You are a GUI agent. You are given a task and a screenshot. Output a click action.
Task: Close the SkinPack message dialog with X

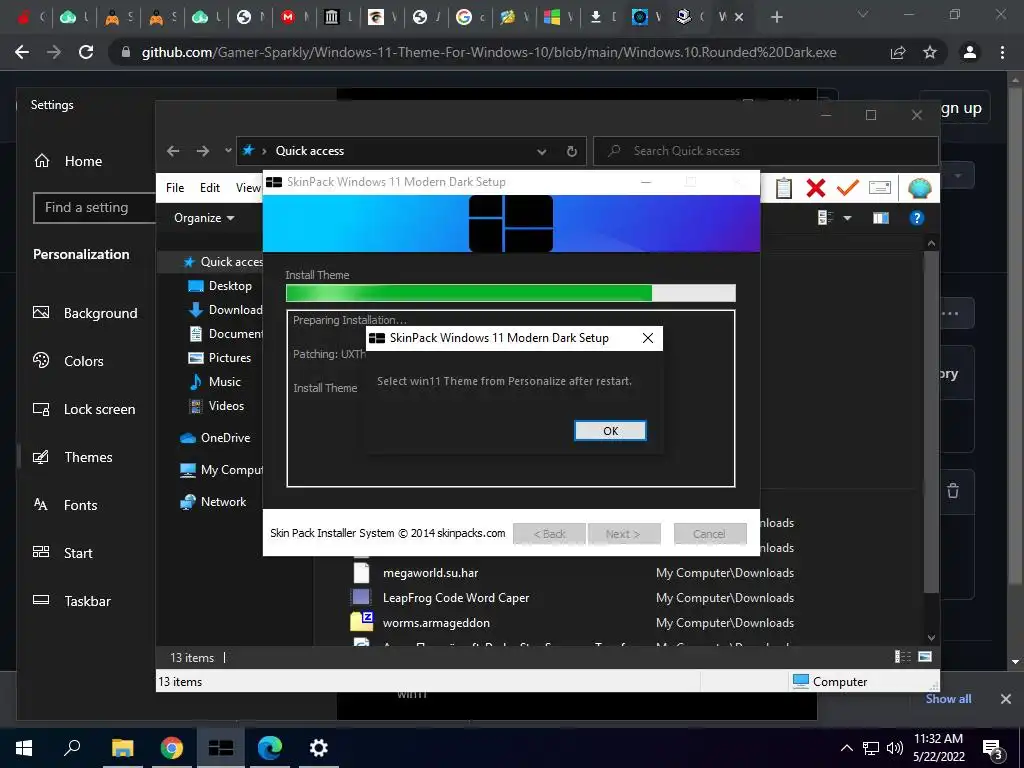[647, 338]
